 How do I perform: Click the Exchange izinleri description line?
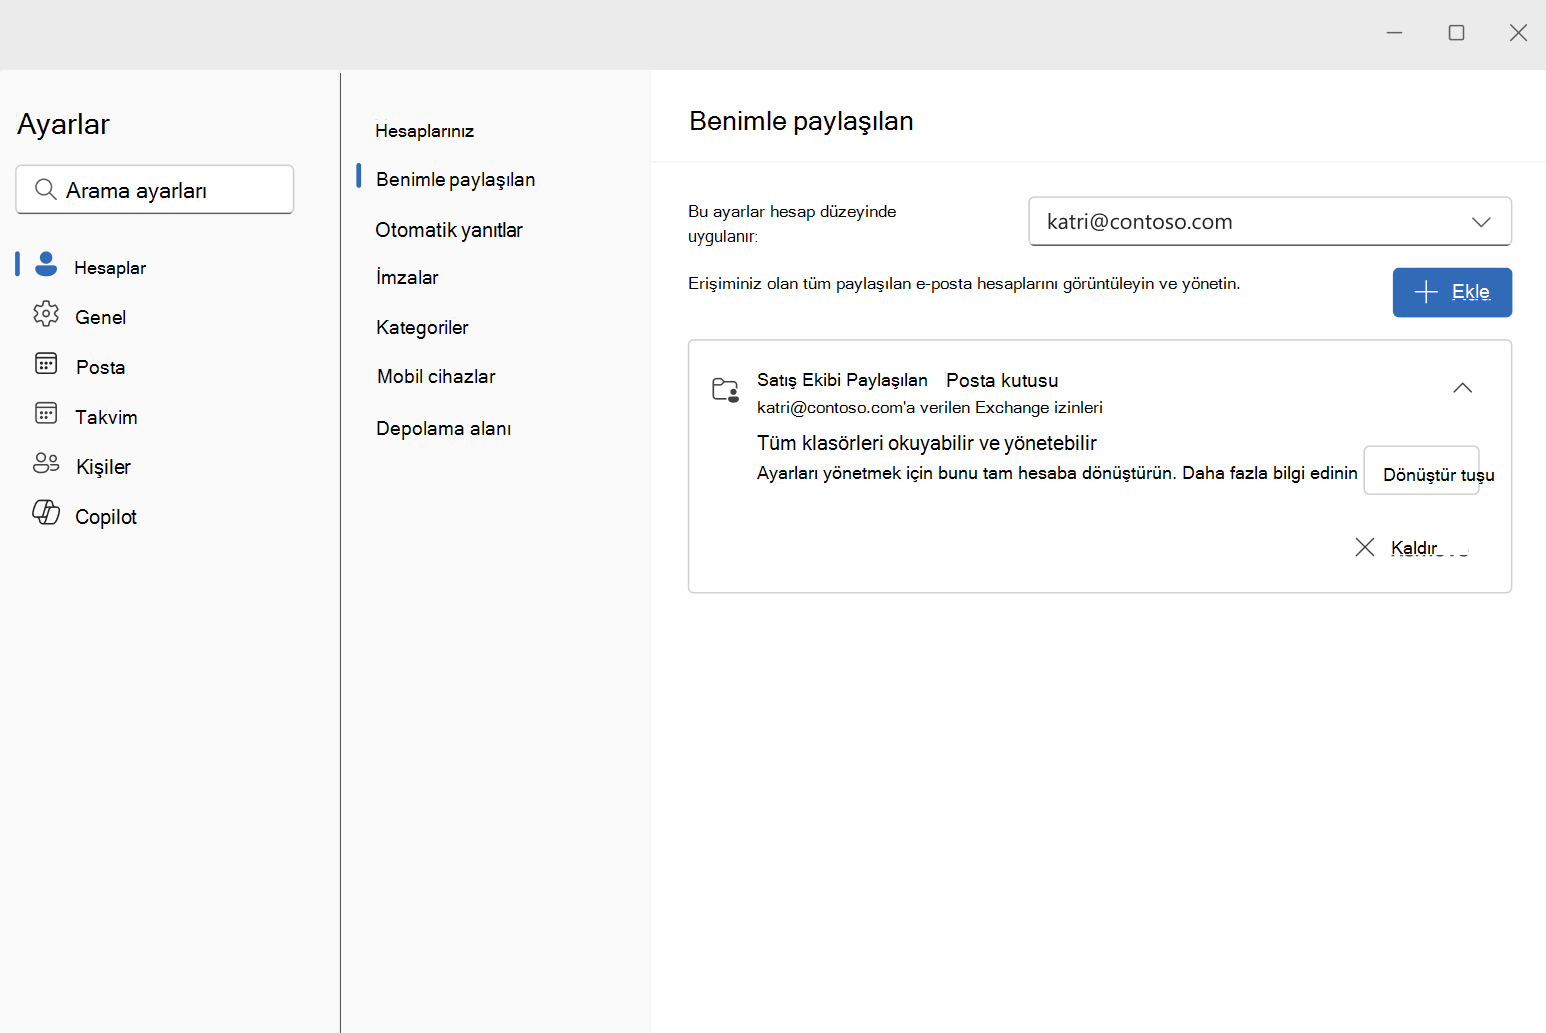pyautogui.click(x=930, y=407)
